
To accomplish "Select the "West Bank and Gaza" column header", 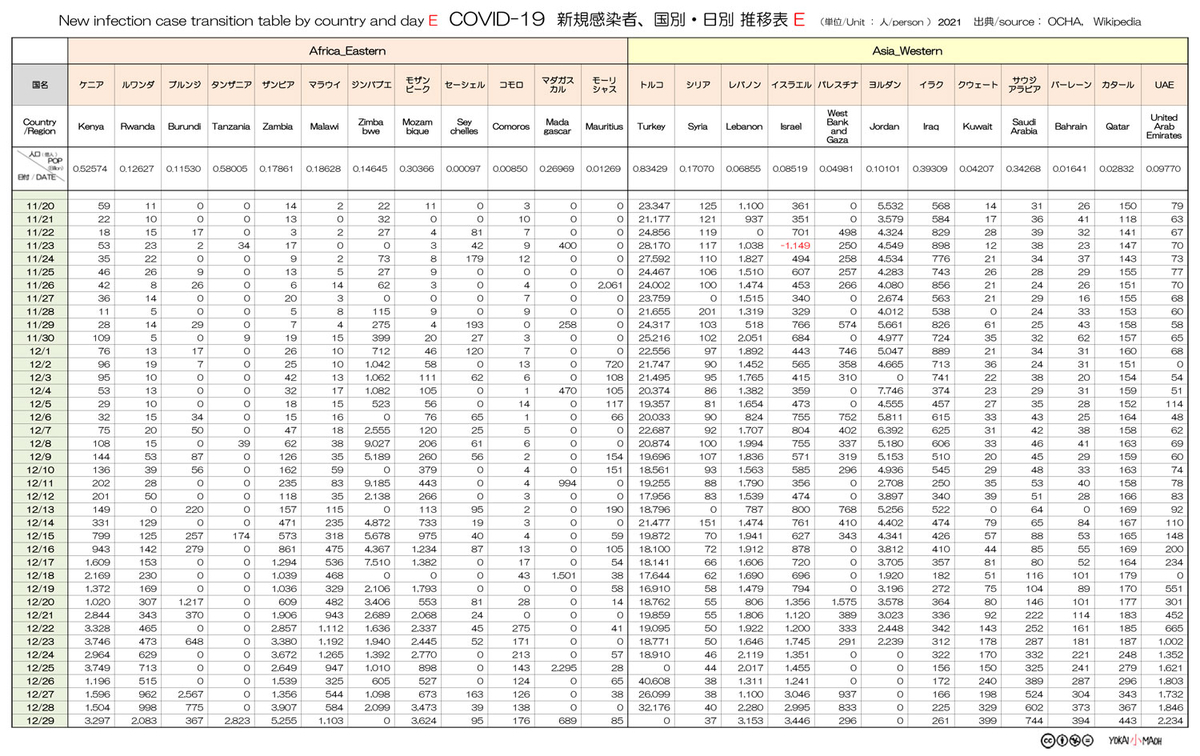I will click(838, 128).
